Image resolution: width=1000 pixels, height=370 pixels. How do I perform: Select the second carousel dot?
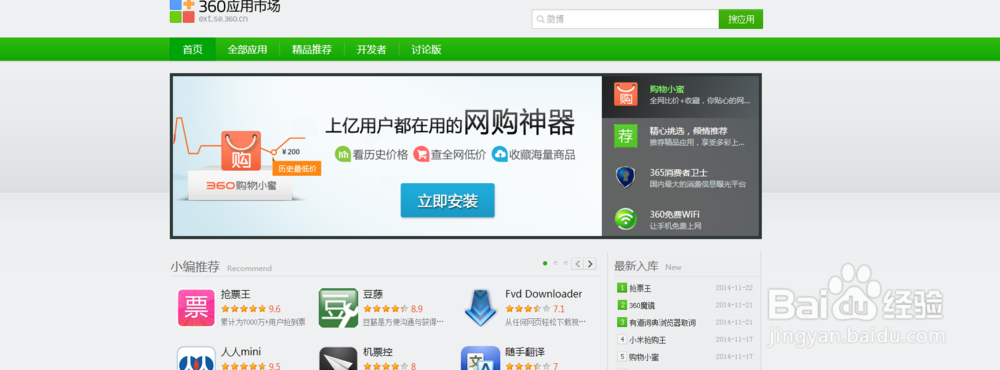click(x=555, y=263)
